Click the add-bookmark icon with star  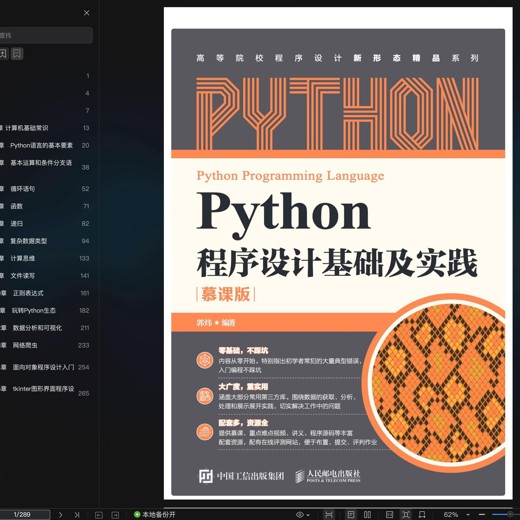(x=3, y=54)
